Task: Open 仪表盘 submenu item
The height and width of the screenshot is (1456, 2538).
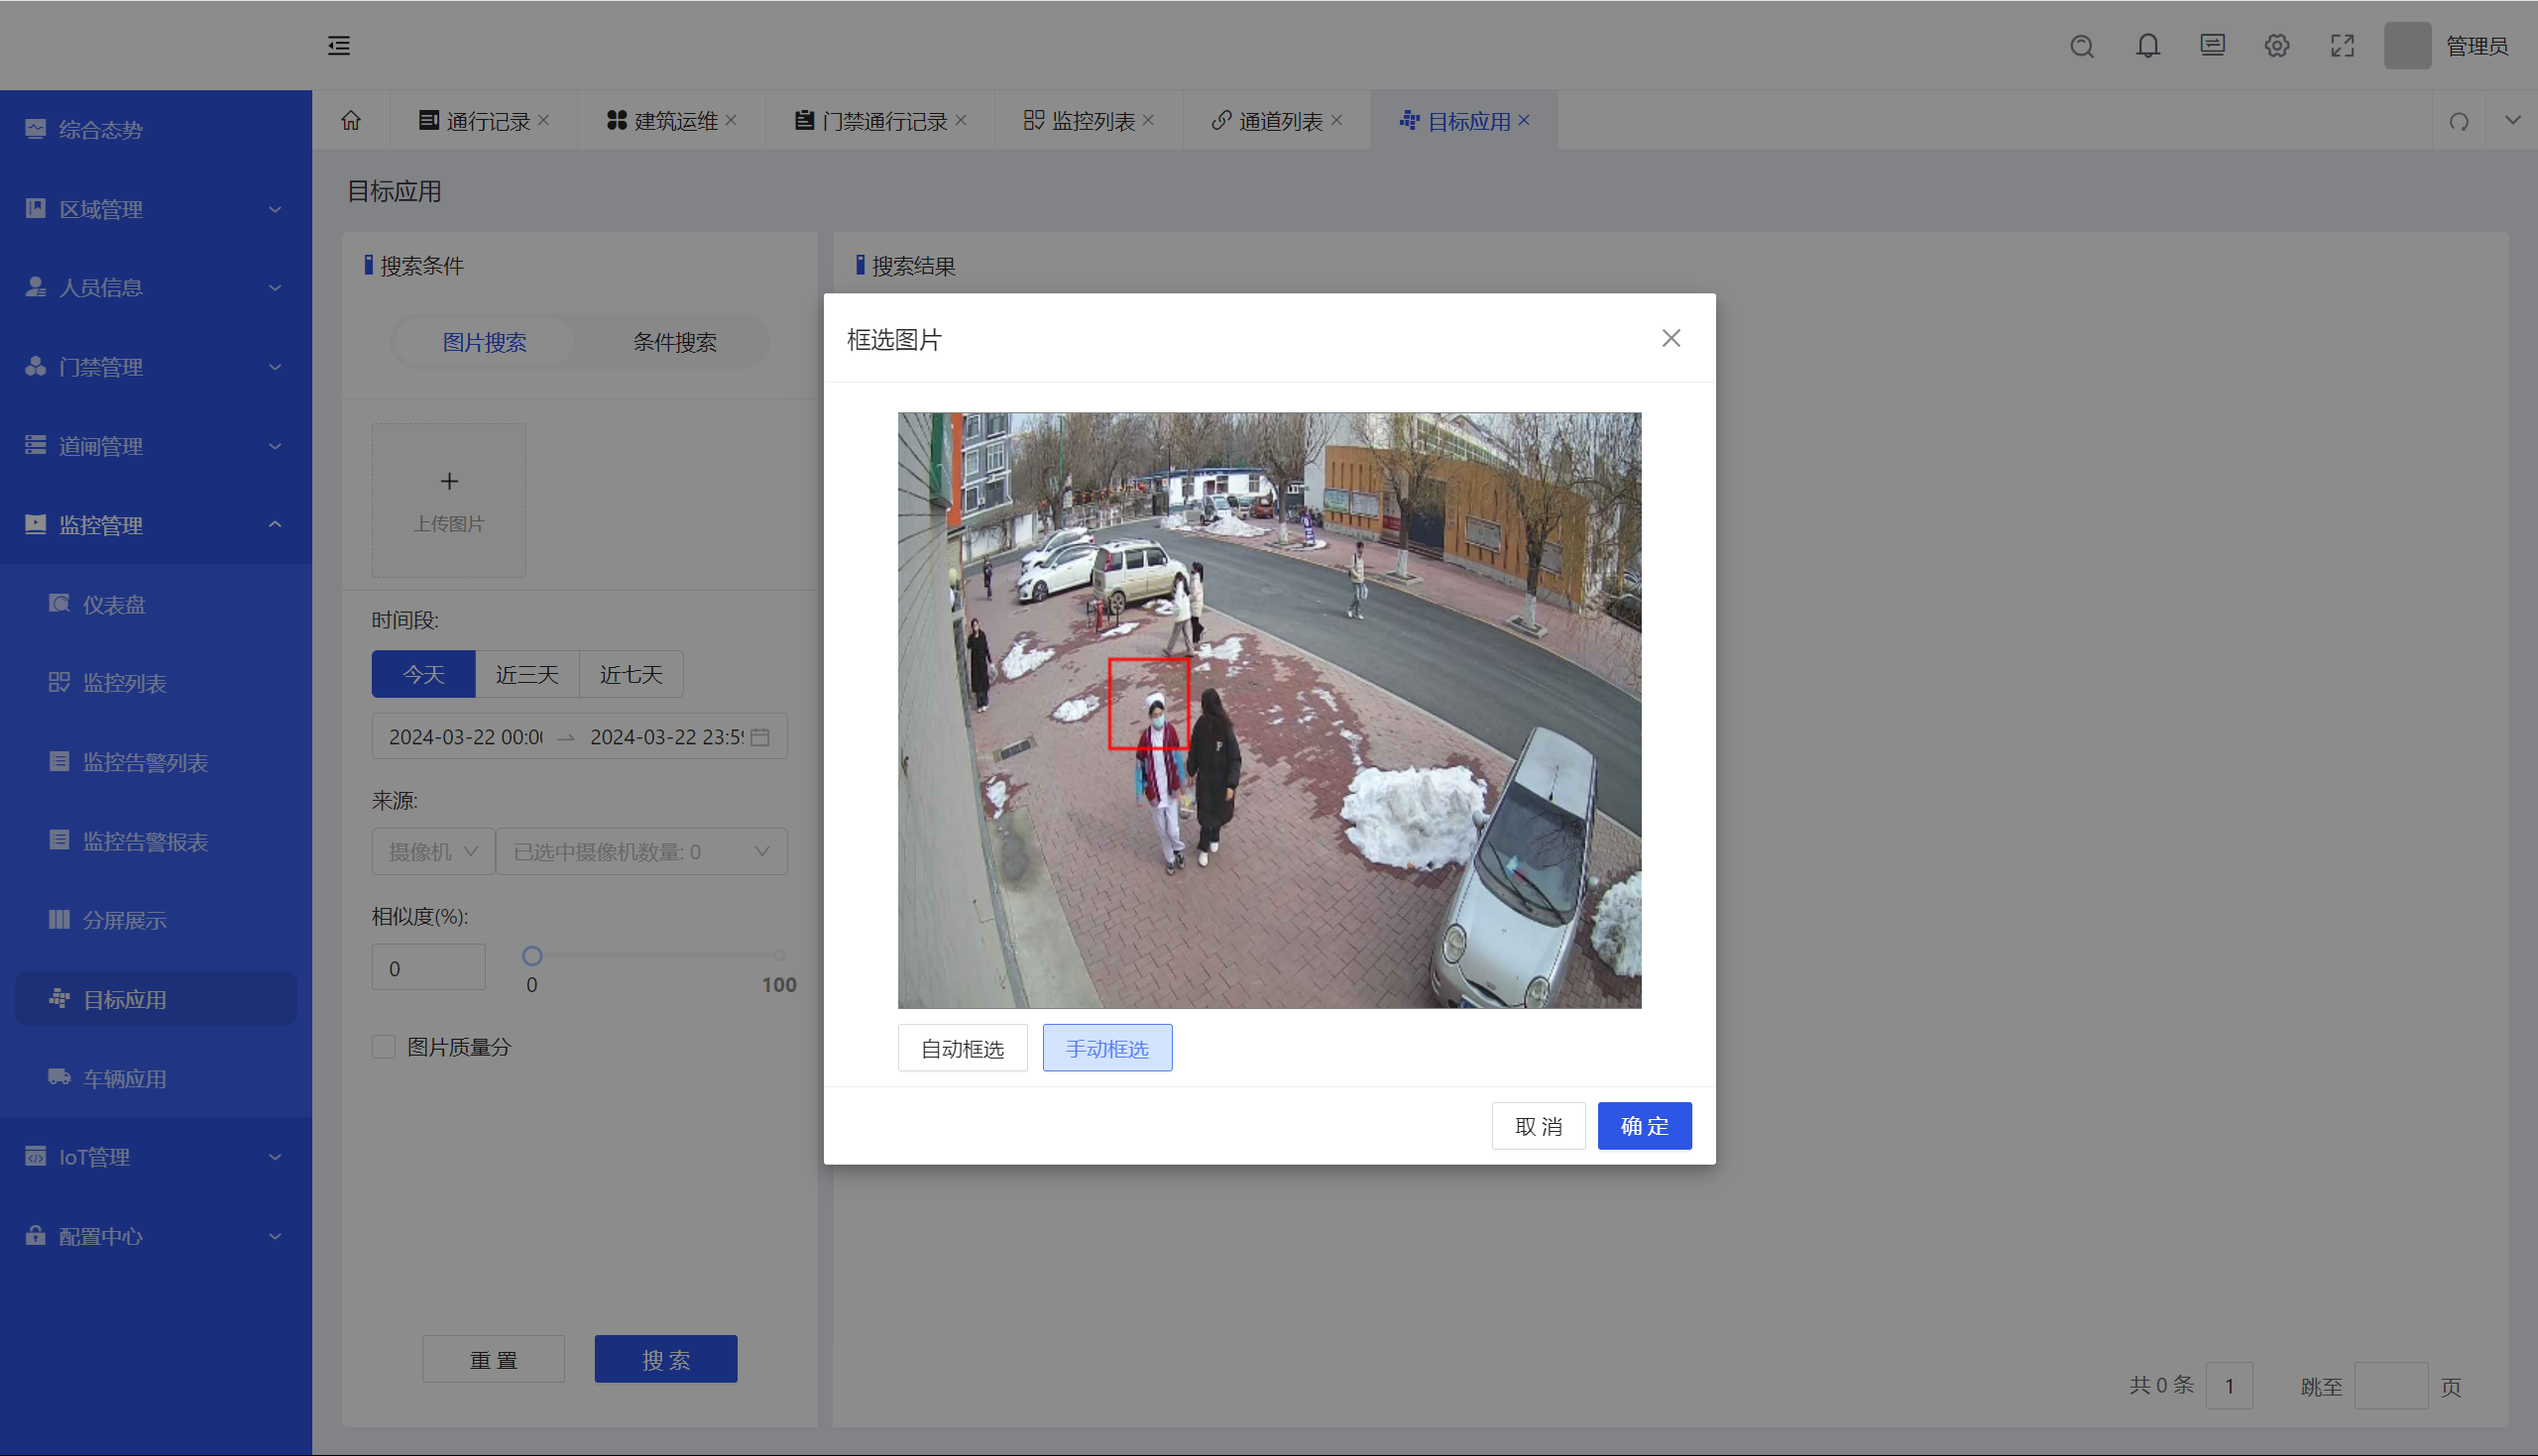Action: coord(156,604)
